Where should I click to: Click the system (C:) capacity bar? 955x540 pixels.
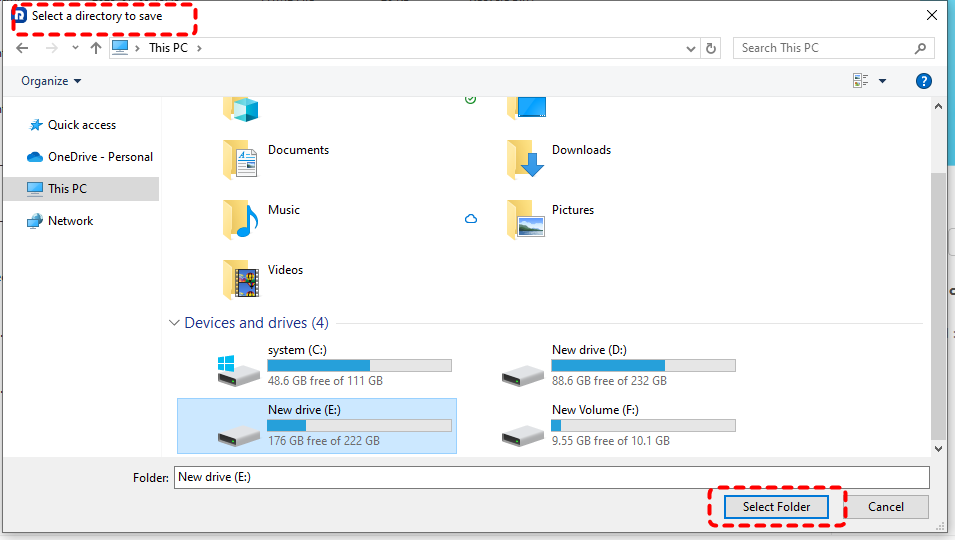click(x=359, y=365)
